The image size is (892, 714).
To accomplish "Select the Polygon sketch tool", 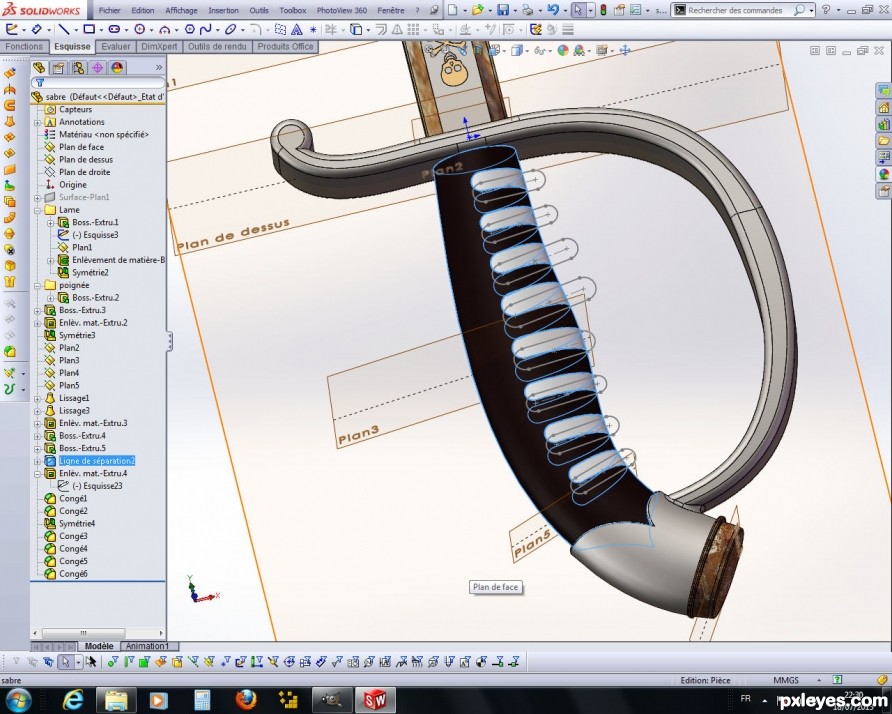I will point(190,29).
